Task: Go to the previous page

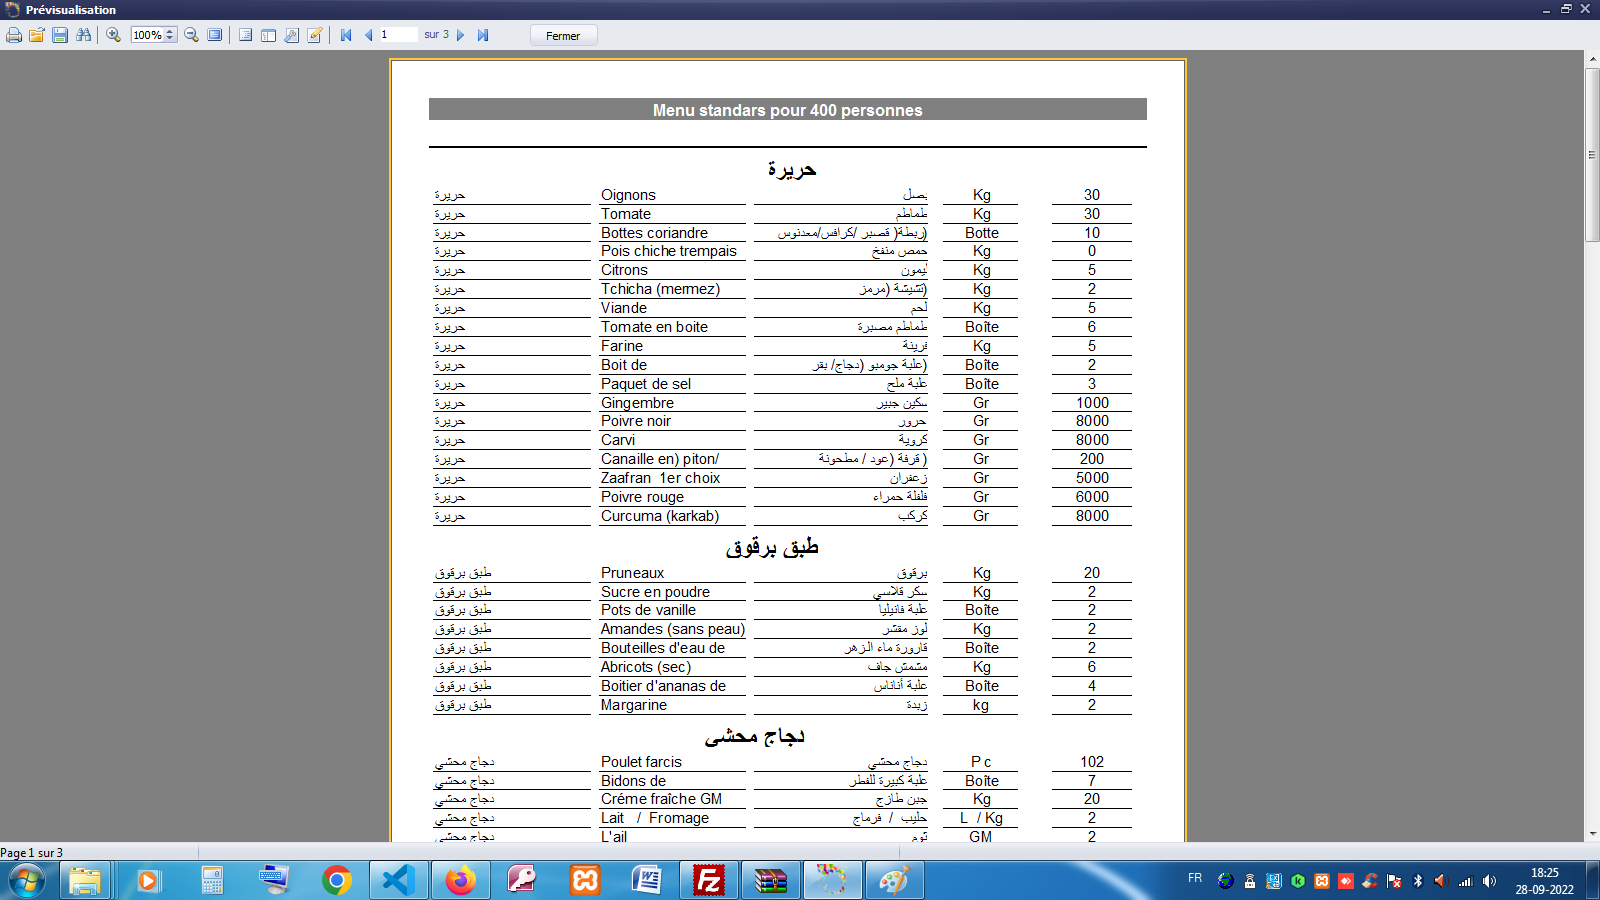Action: (368, 35)
